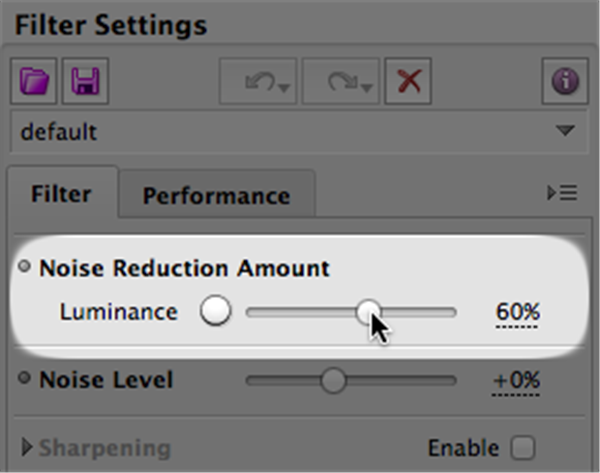This screenshot has height=473, width=600.
Task: Switch to the Performance tab
Action: (x=216, y=195)
